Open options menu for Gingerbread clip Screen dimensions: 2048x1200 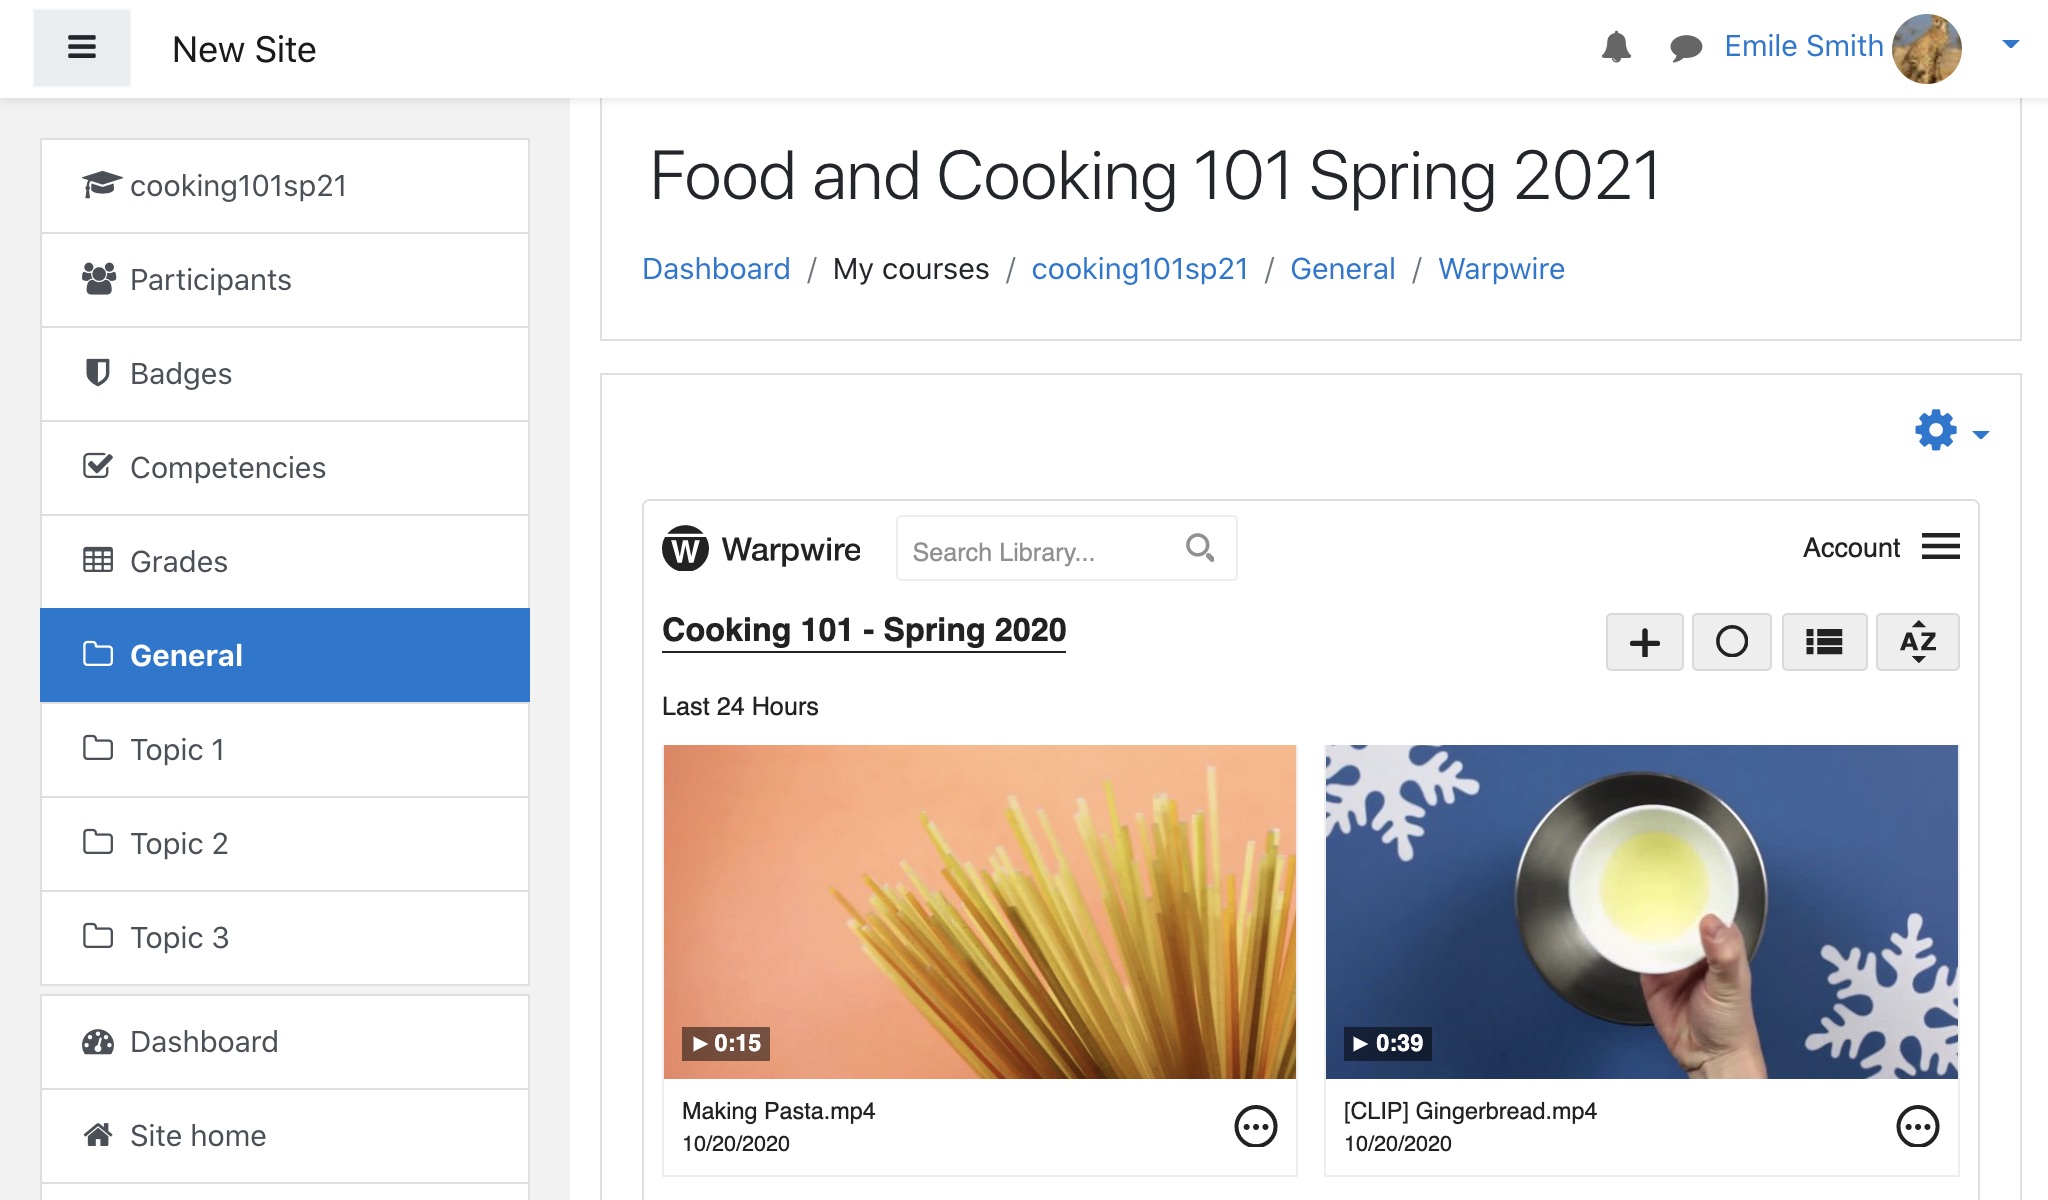(x=1917, y=1127)
